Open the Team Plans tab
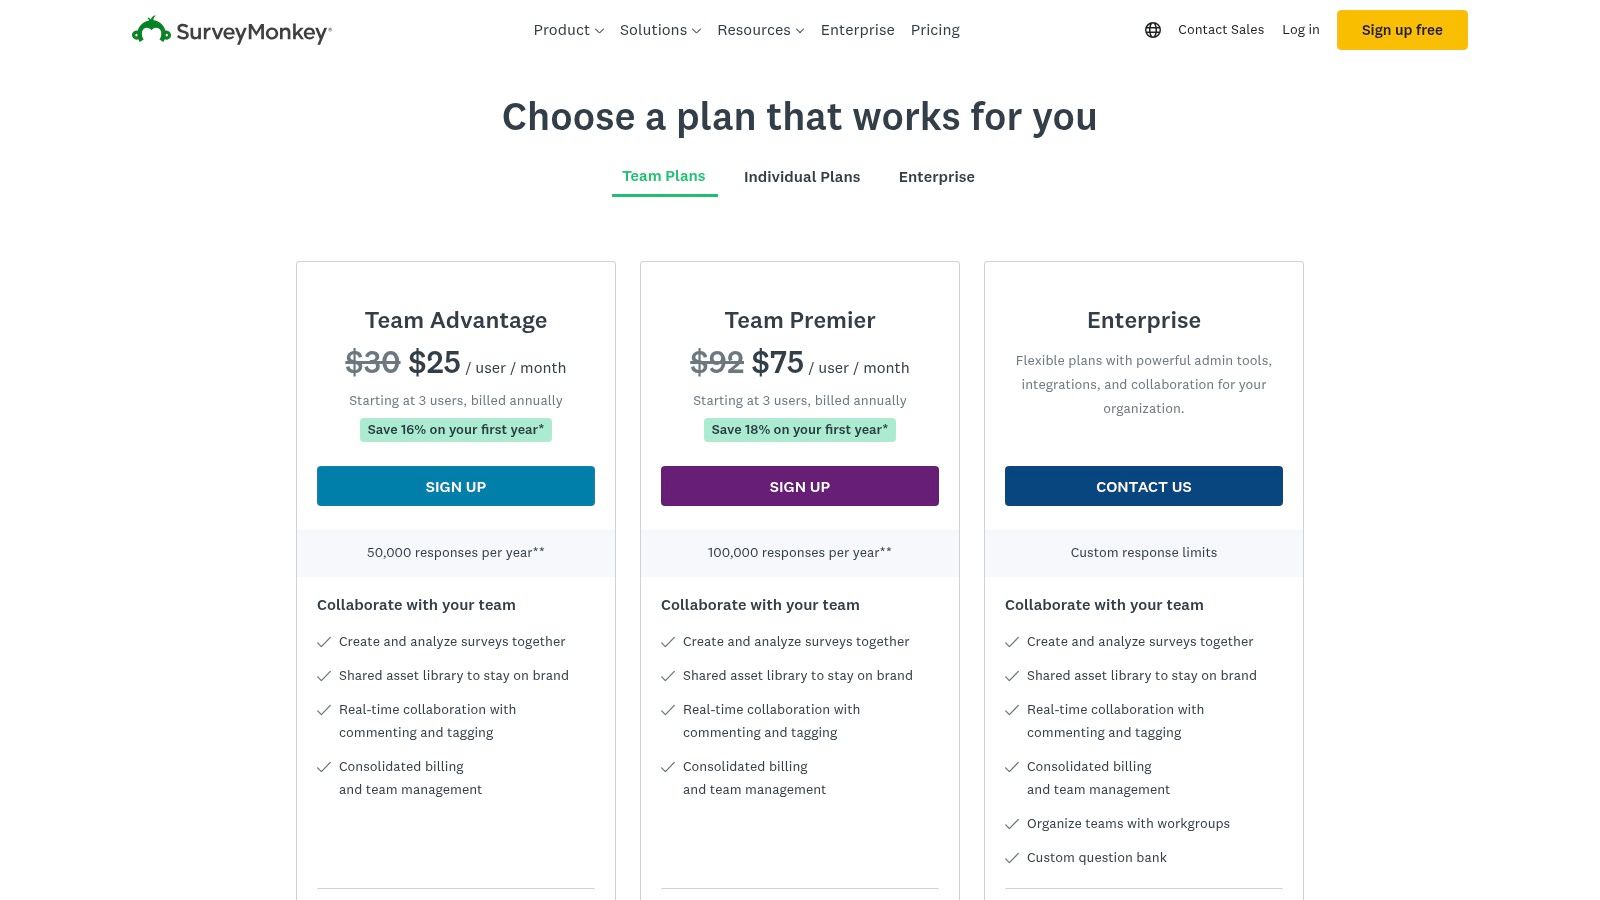 point(664,176)
